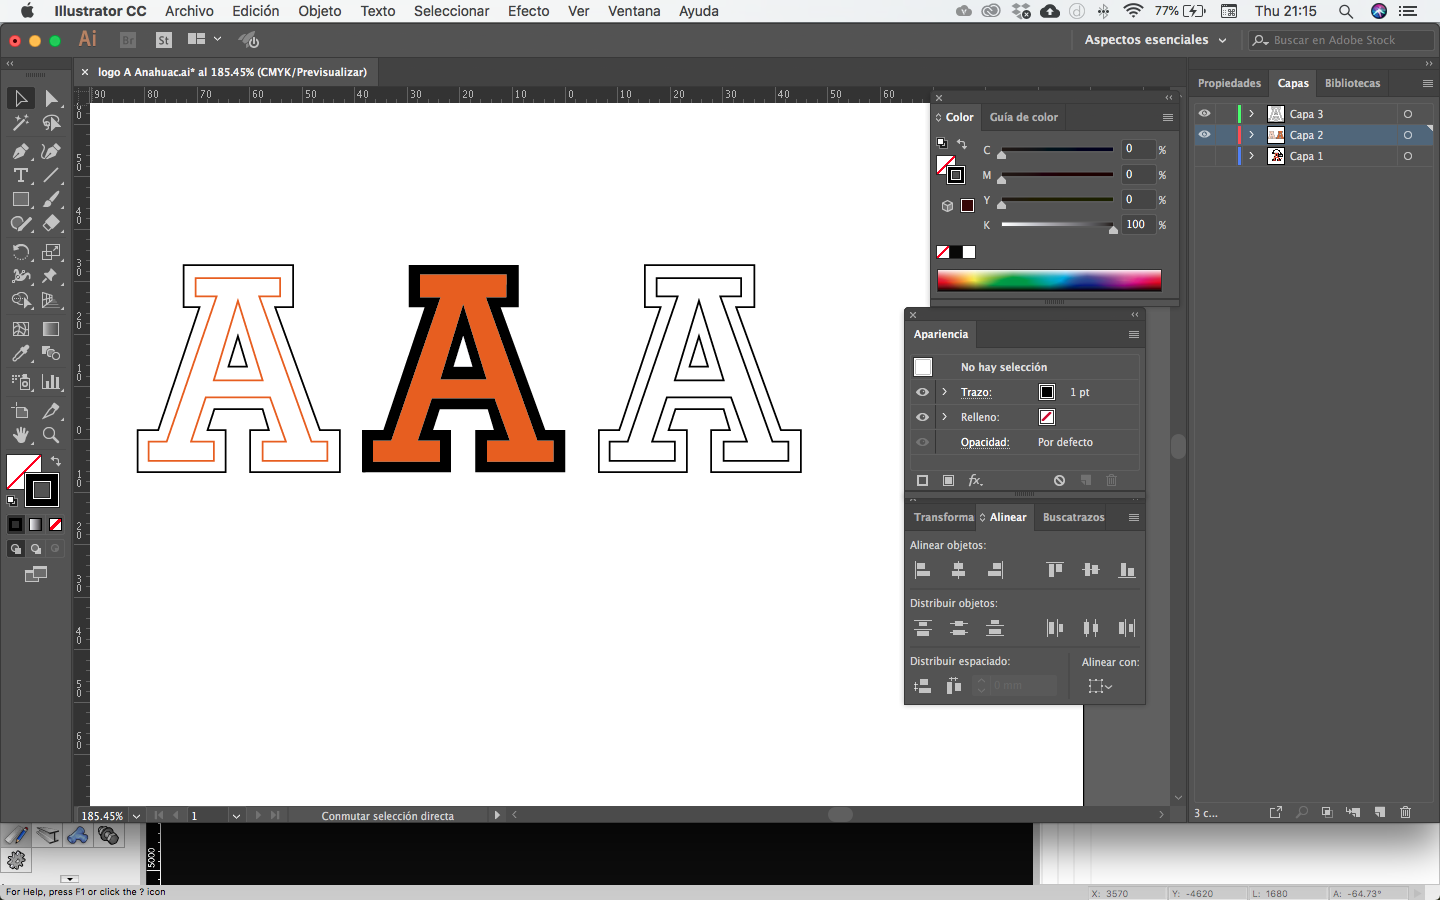Pick the Curvature tool
The height and width of the screenshot is (900, 1440).
51,151
